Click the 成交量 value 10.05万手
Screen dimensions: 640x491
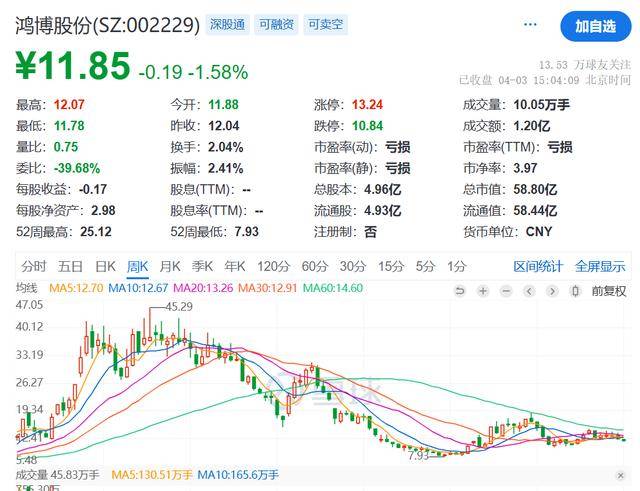pos(541,105)
